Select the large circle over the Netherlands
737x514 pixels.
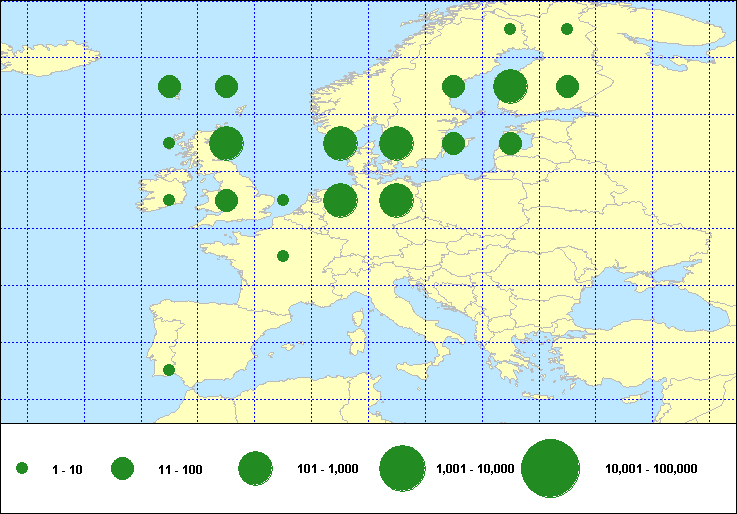(x=340, y=200)
